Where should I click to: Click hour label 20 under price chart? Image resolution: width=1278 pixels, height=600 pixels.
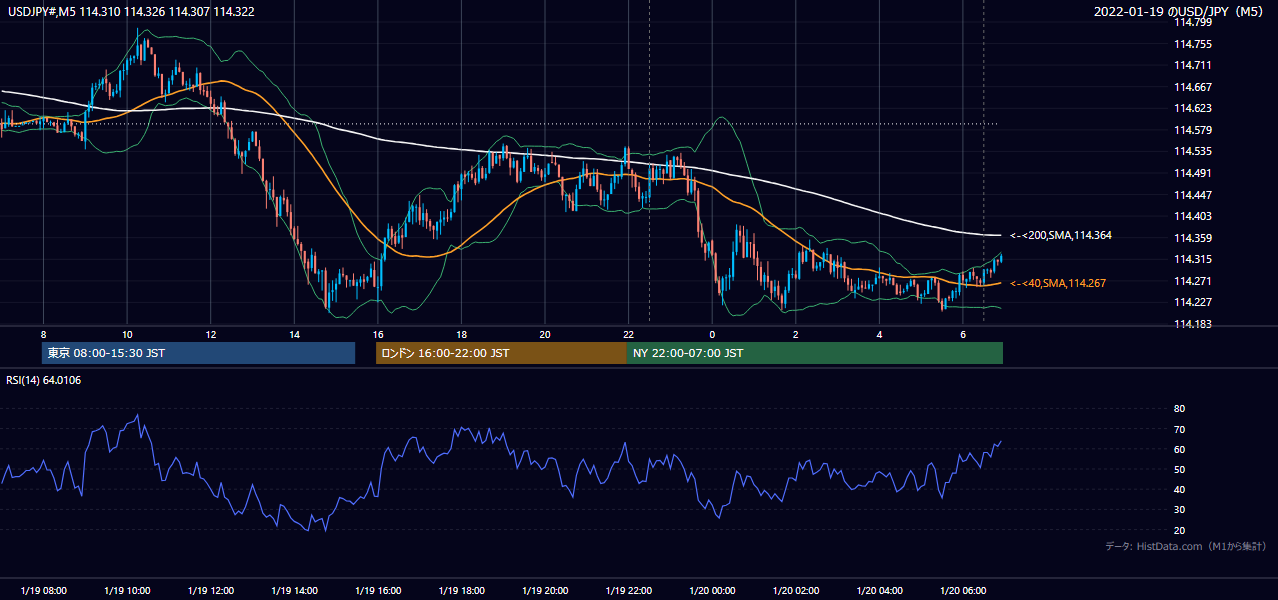coord(544,334)
